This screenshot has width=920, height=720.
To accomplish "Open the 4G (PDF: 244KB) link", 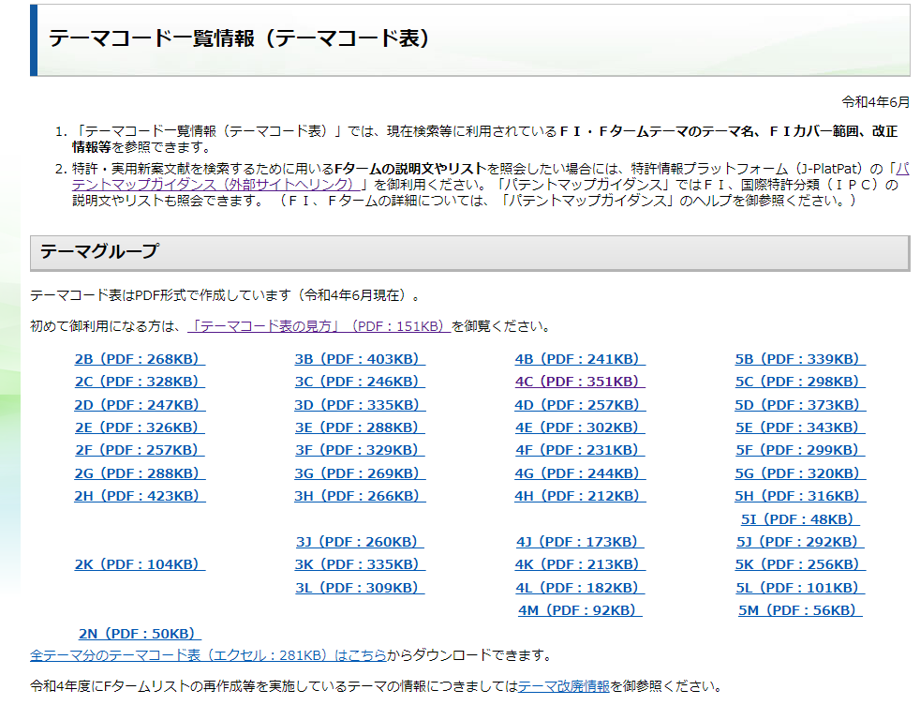I will coord(580,473).
